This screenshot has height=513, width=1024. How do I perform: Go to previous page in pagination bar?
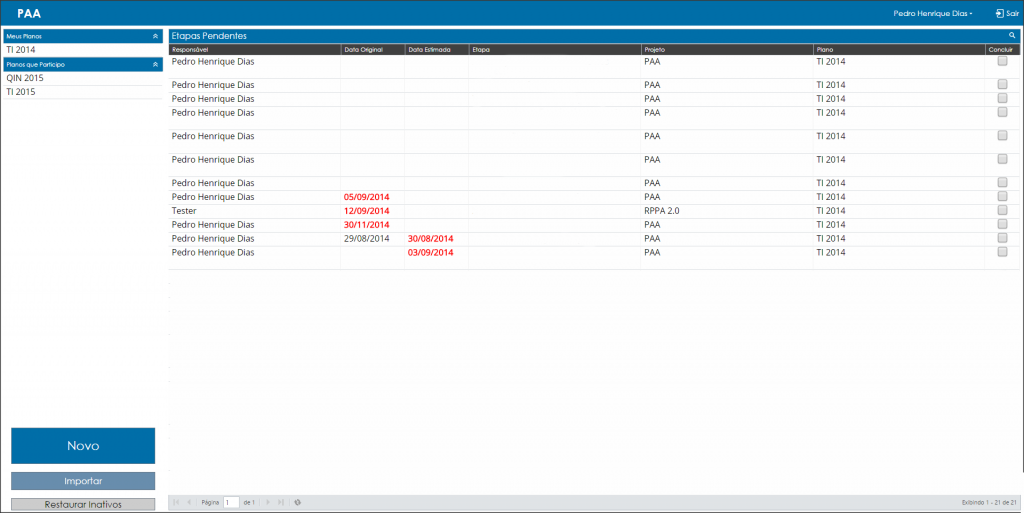[x=189, y=503]
